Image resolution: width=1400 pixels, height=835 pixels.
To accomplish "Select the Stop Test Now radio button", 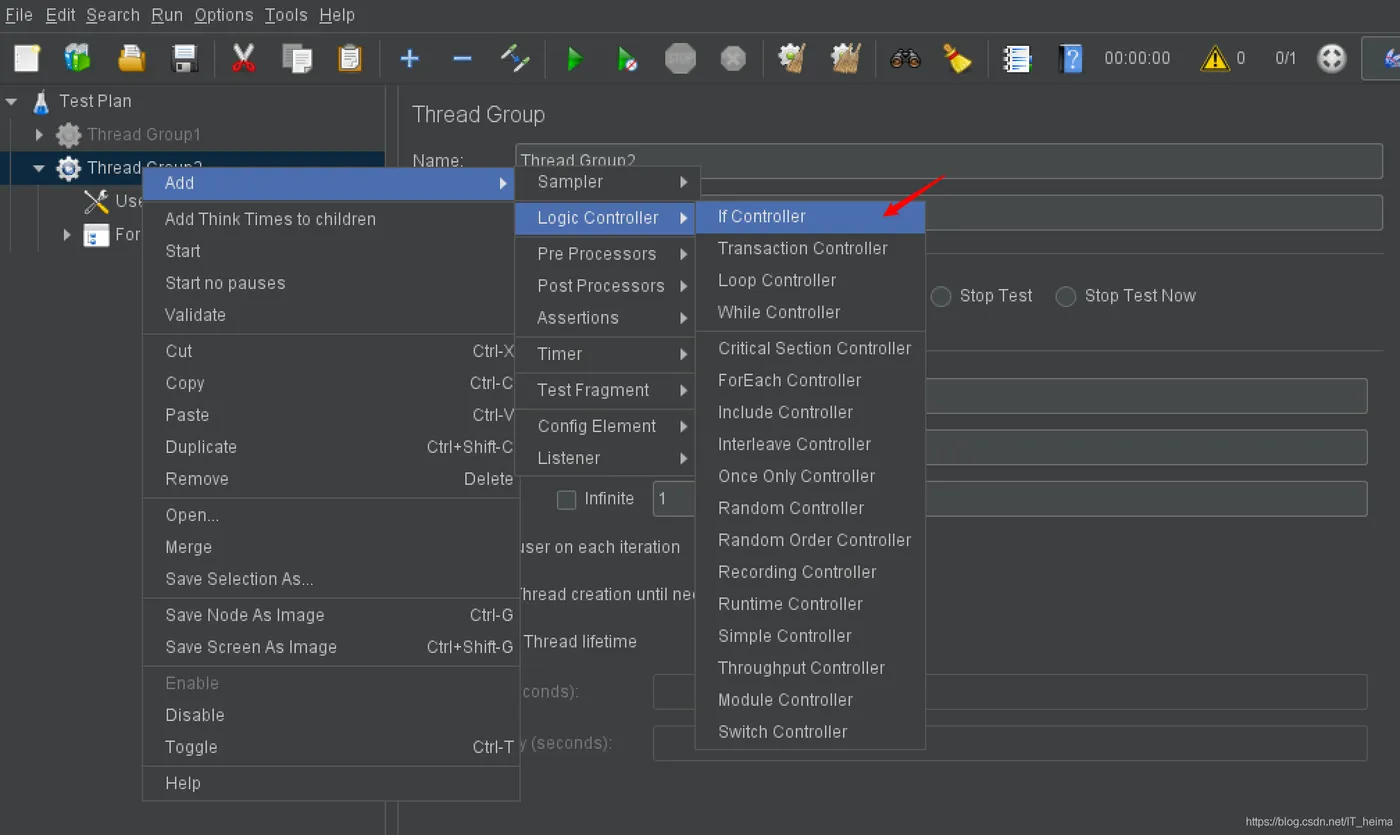I will coord(1066,297).
